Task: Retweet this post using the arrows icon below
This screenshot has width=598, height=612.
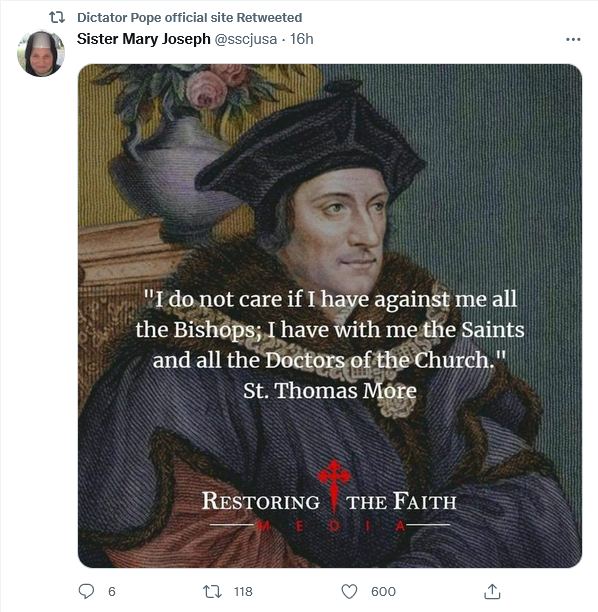Action: click(212, 592)
